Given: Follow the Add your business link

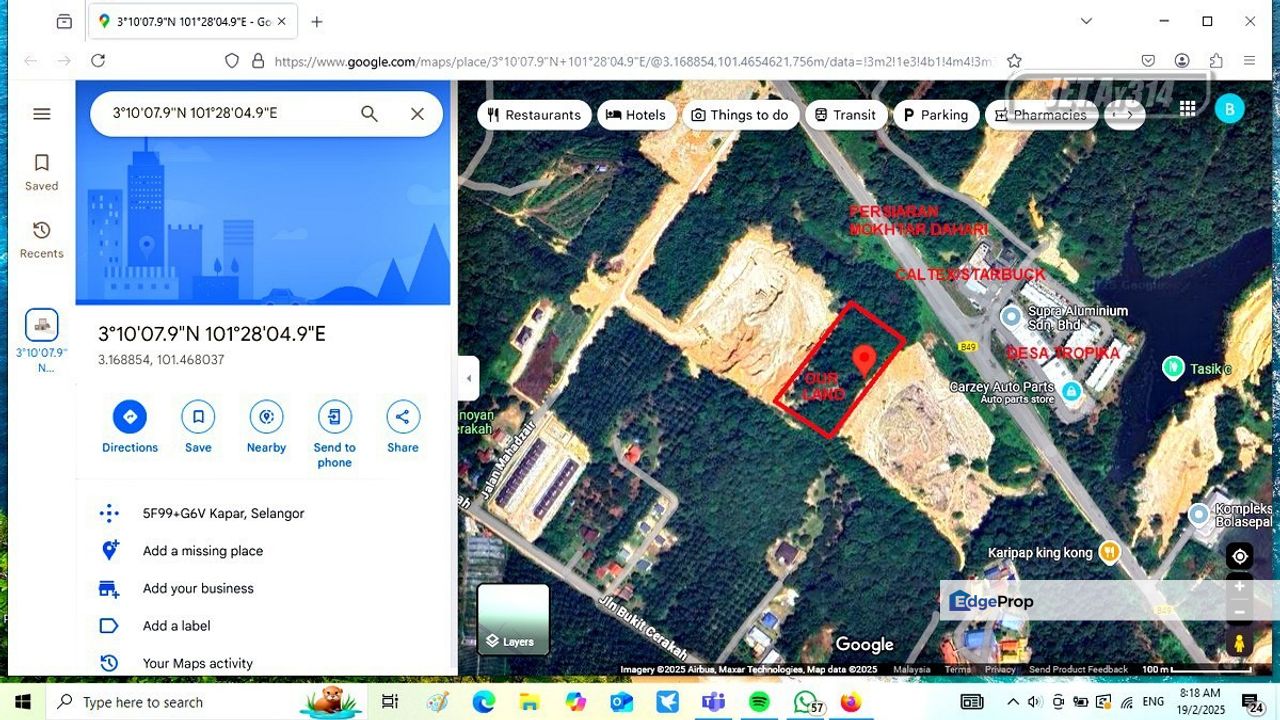Looking at the screenshot, I should 197,588.
